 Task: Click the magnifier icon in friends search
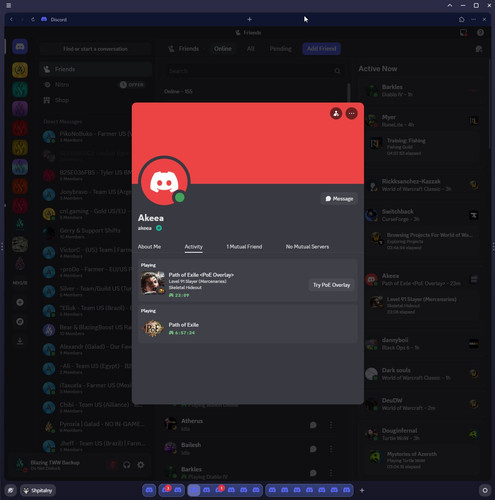(x=337, y=71)
